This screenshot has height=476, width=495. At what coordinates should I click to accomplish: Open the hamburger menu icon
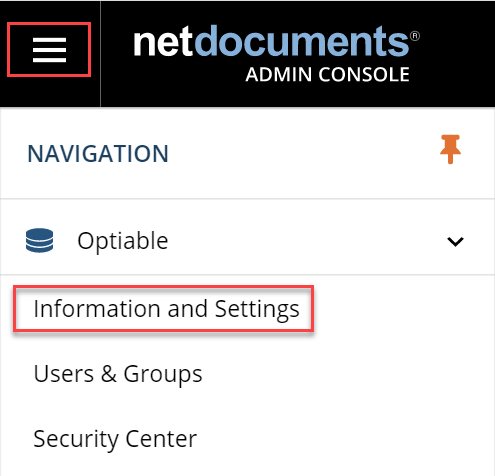click(x=49, y=50)
